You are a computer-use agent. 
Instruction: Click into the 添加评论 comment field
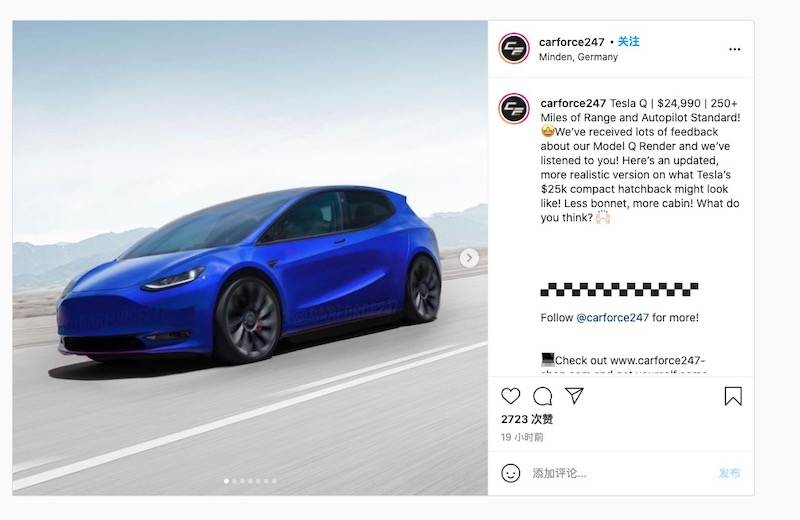coord(621,473)
